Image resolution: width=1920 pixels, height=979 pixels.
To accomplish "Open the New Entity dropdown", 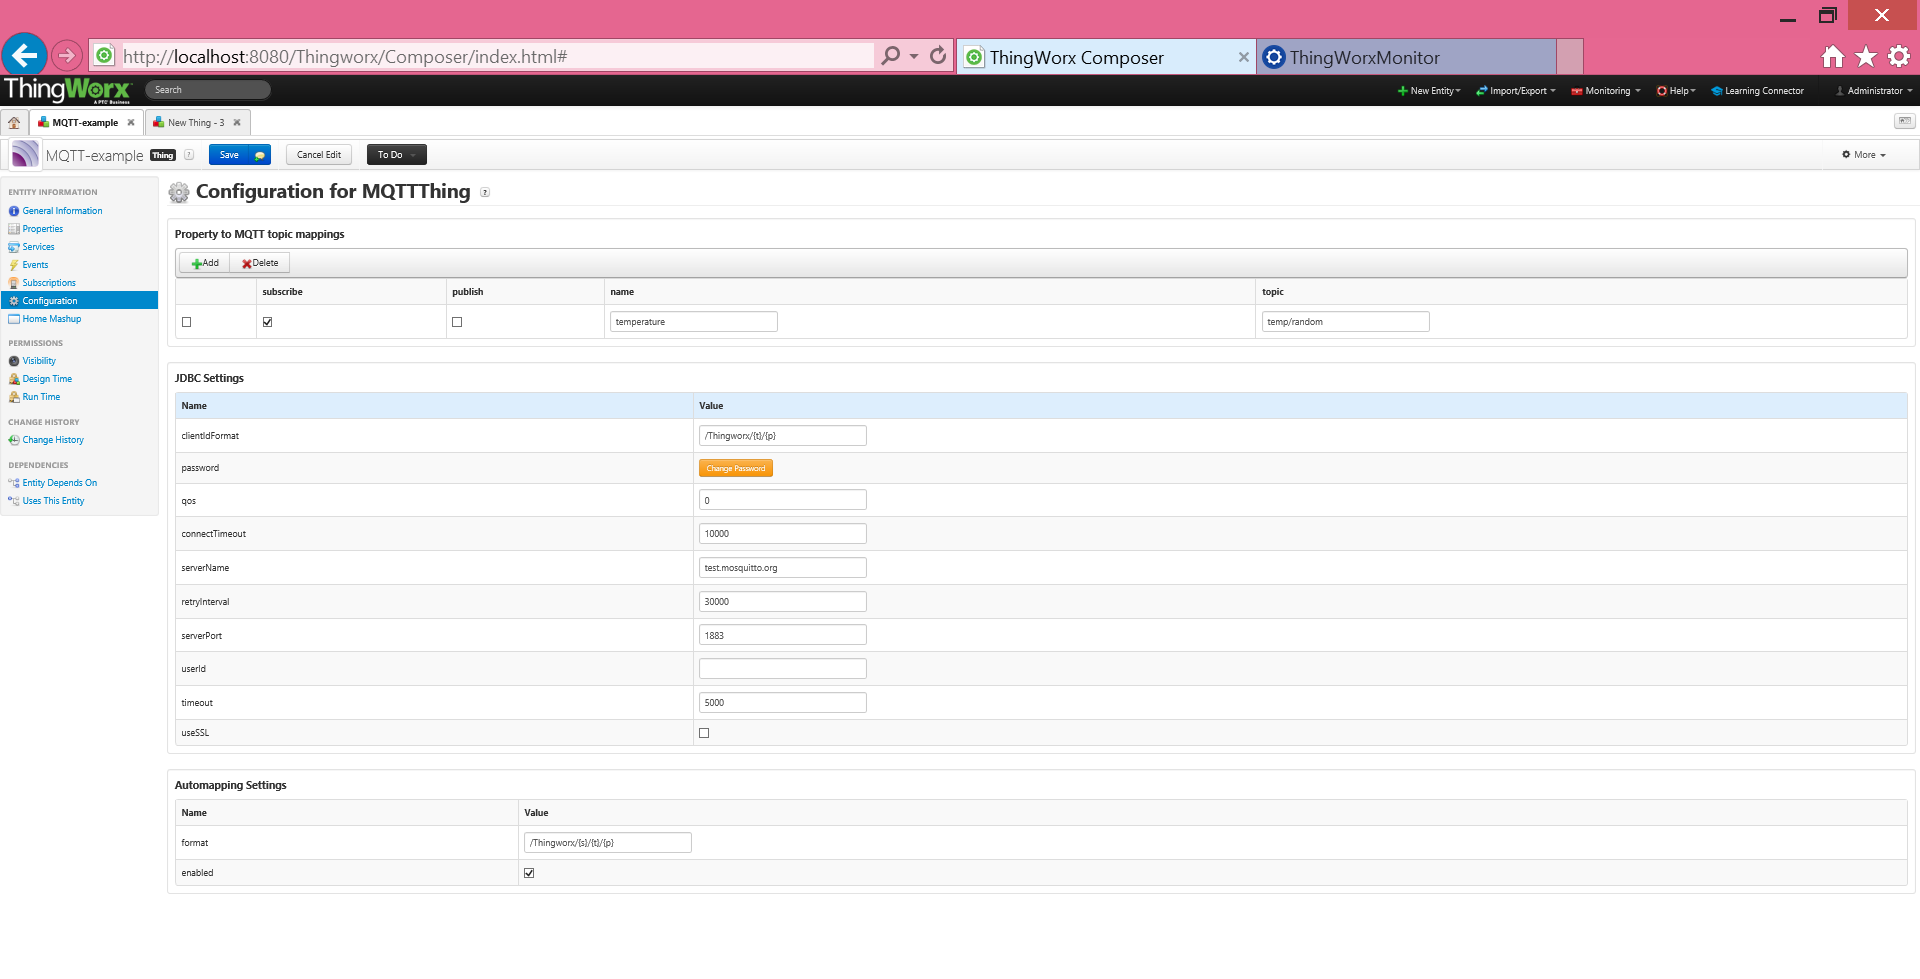I will click(1429, 91).
